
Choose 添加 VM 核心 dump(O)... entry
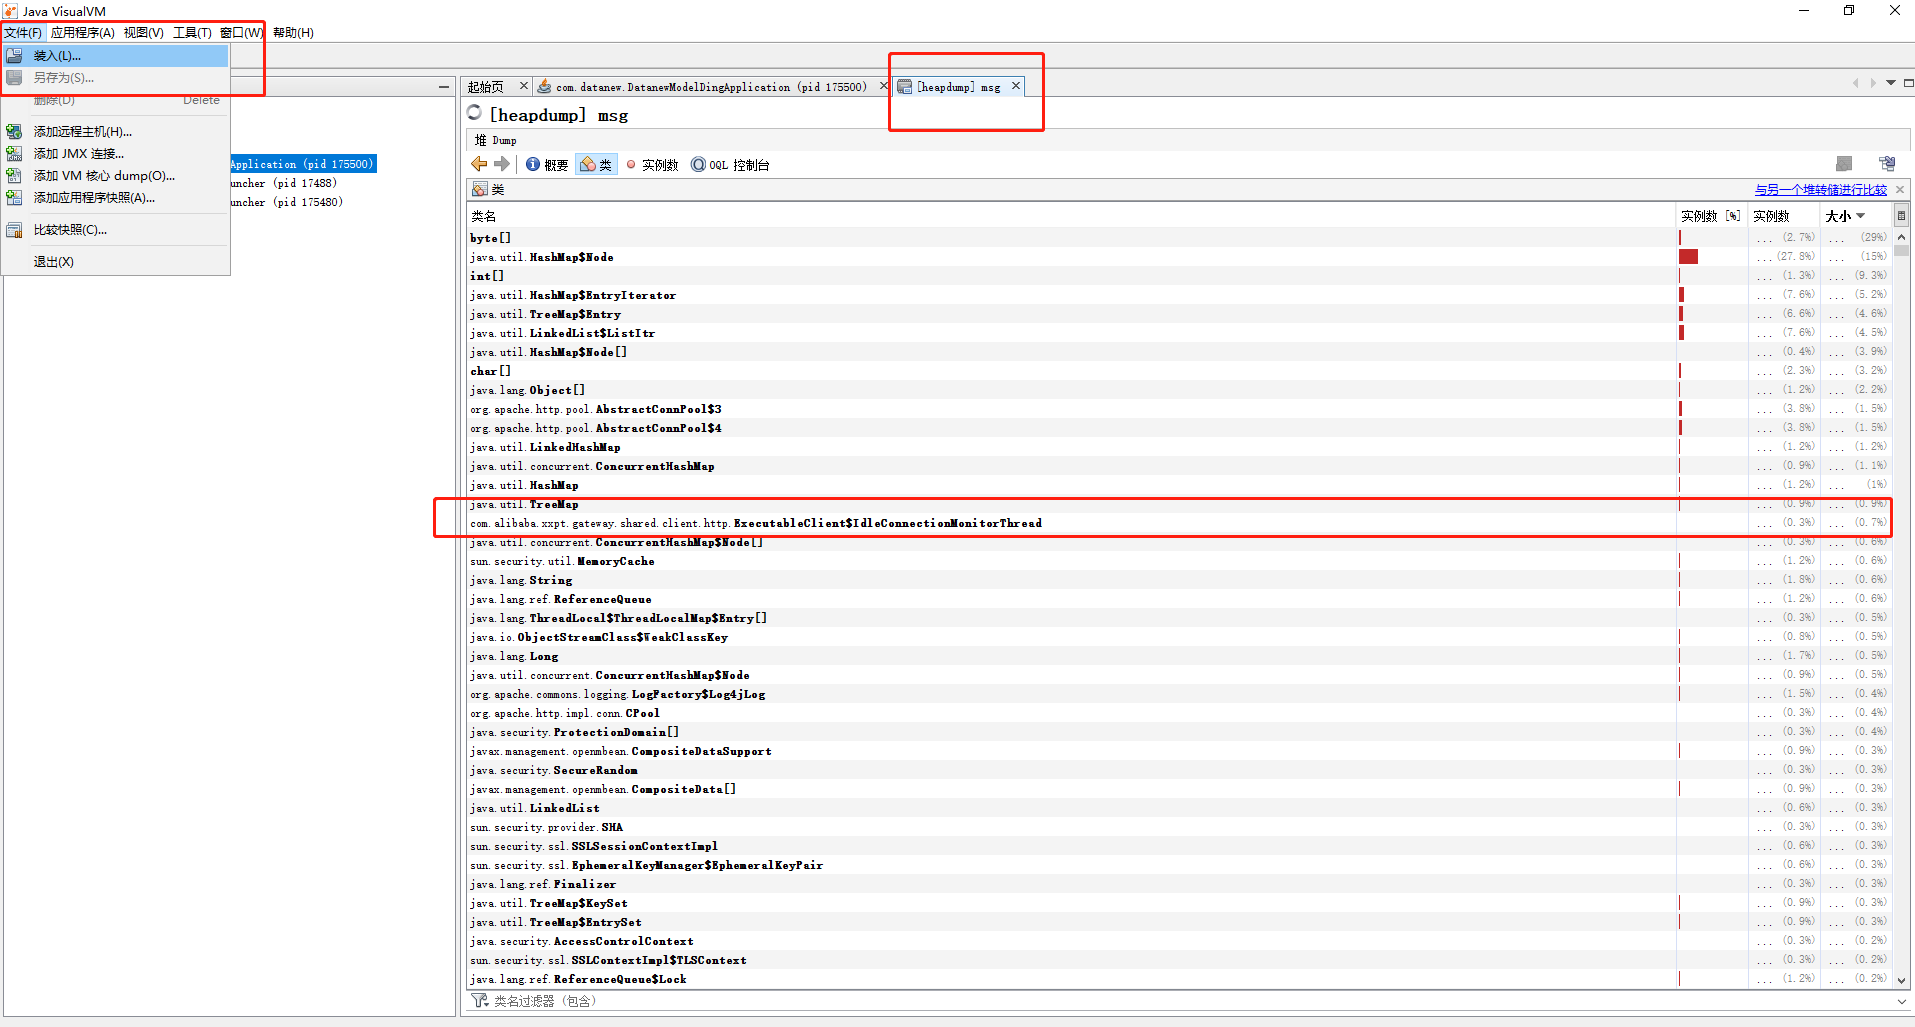pyautogui.click(x=115, y=176)
